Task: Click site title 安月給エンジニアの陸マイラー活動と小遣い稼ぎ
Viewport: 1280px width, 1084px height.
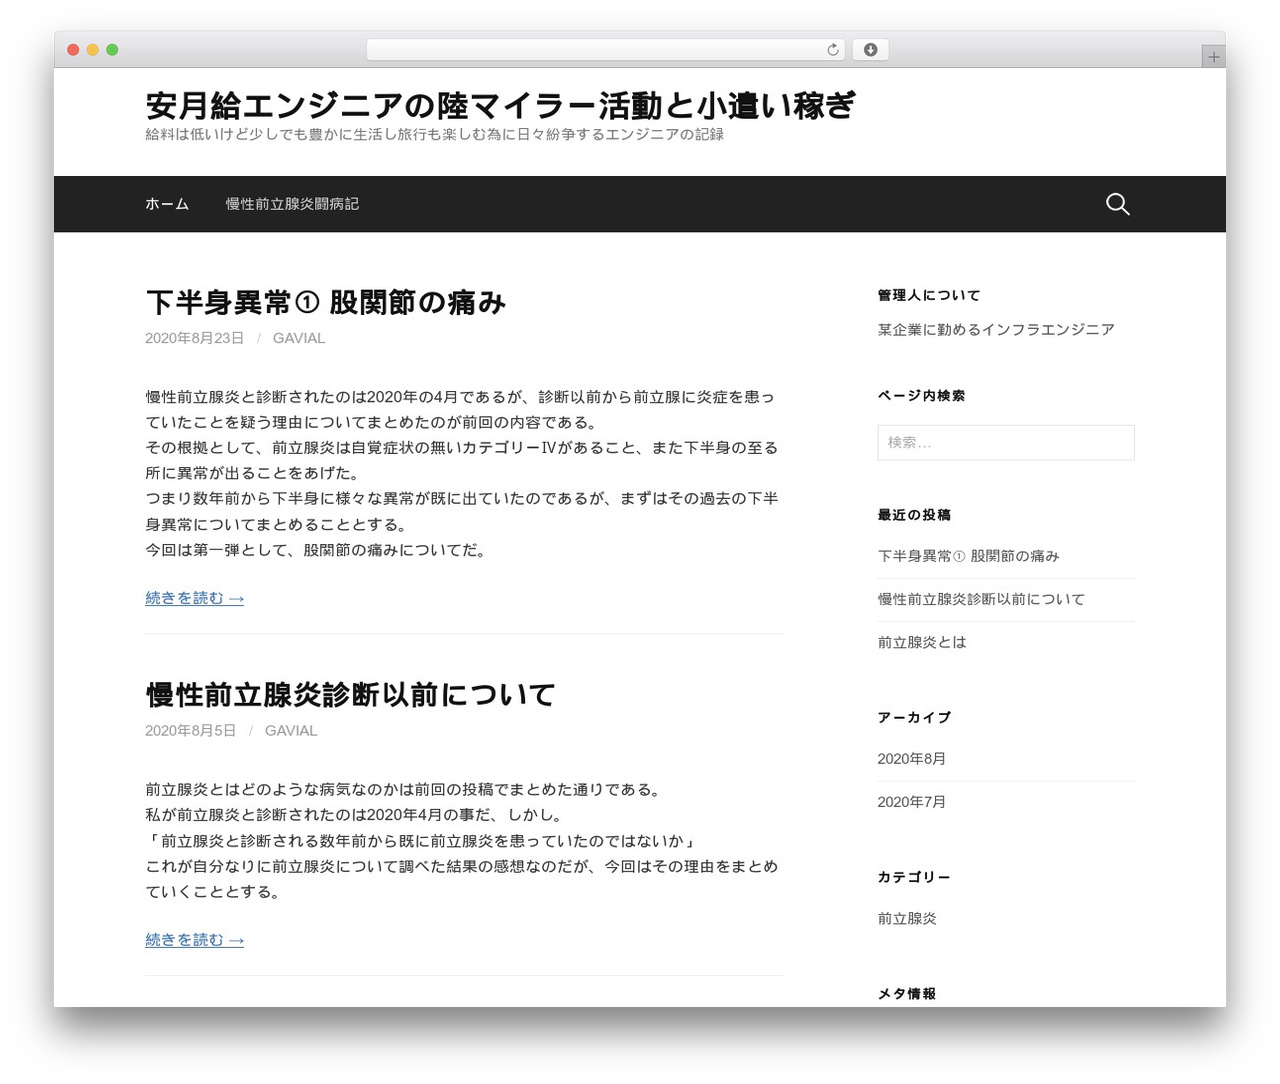Action: tap(500, 105)
